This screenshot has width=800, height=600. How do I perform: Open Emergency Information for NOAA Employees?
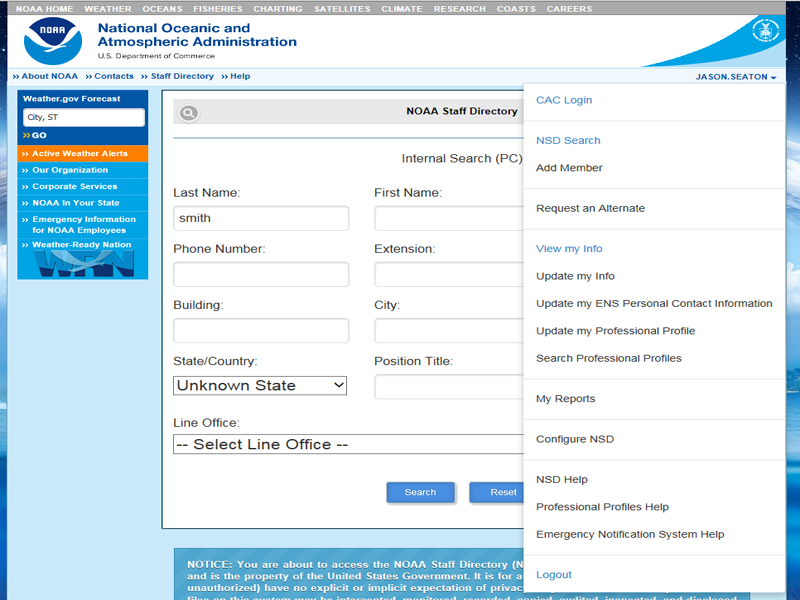click(83, 224)
